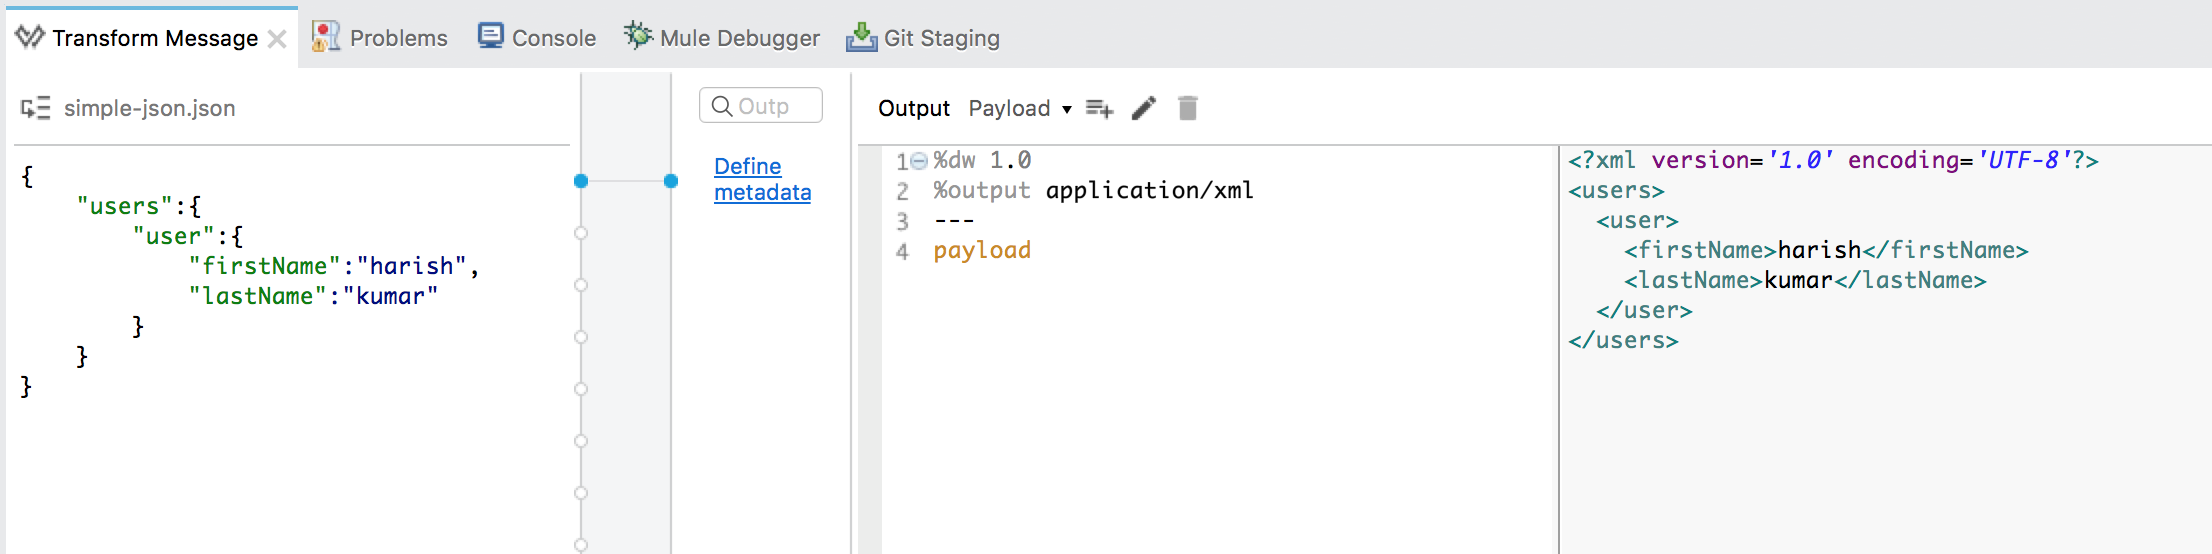Click the pencil edit target icon
Viewport: 2212px width, 554px height.
(1144, 108)
